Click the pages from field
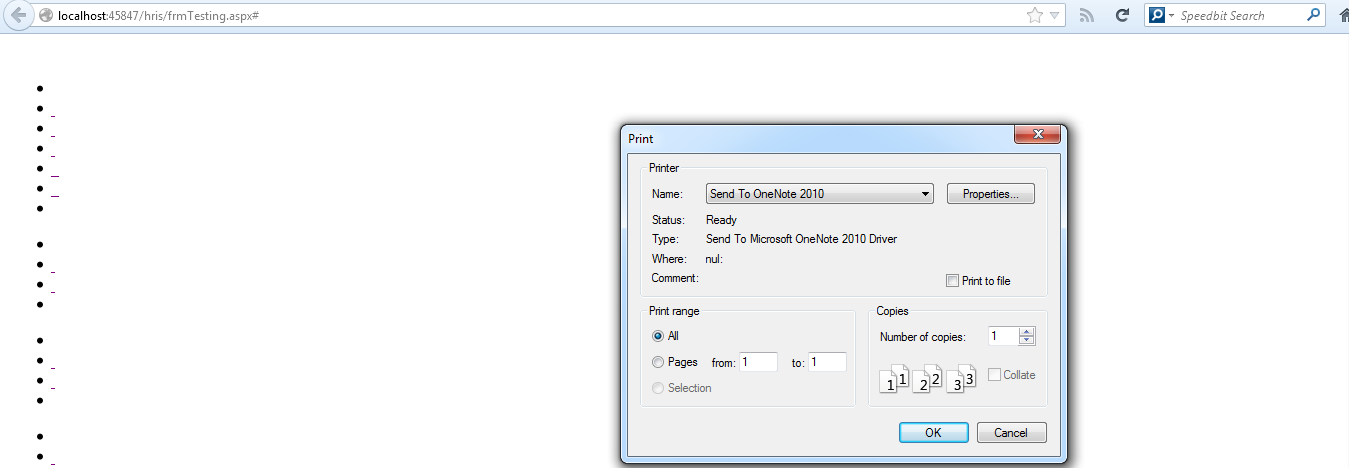This screenshot has width=1349, height=468. [759, 362]
